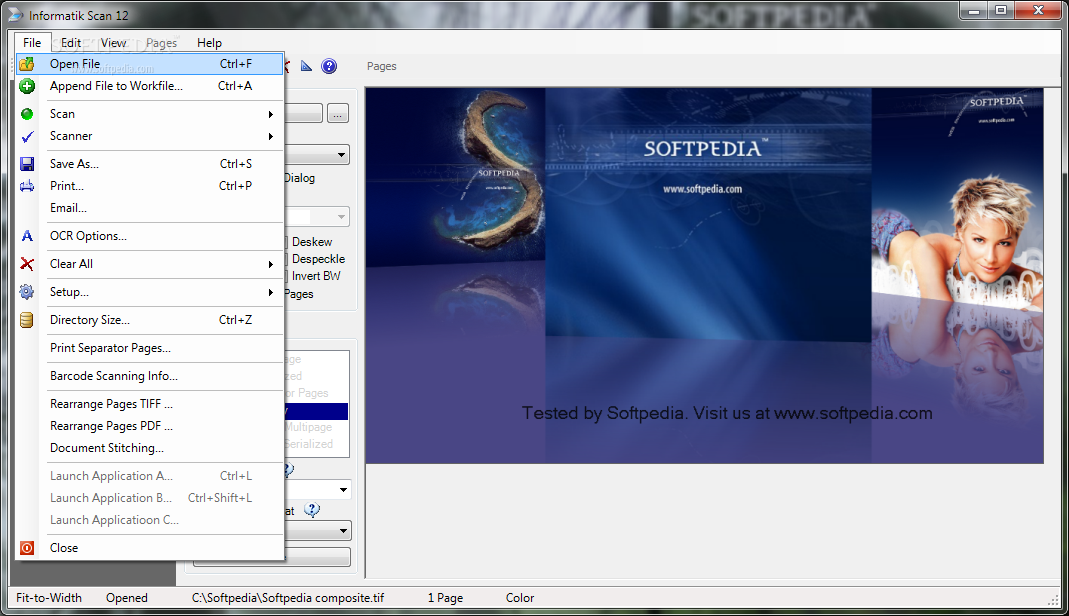Click the red X Clear All icon

point(27,264)
